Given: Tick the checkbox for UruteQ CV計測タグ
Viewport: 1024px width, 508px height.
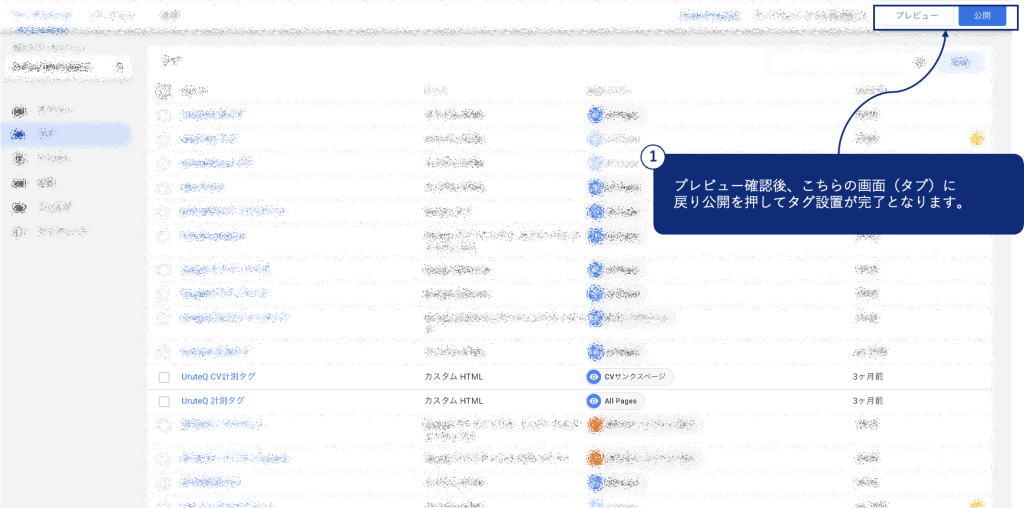Looking at the screenshot, I should click(164, 377).
